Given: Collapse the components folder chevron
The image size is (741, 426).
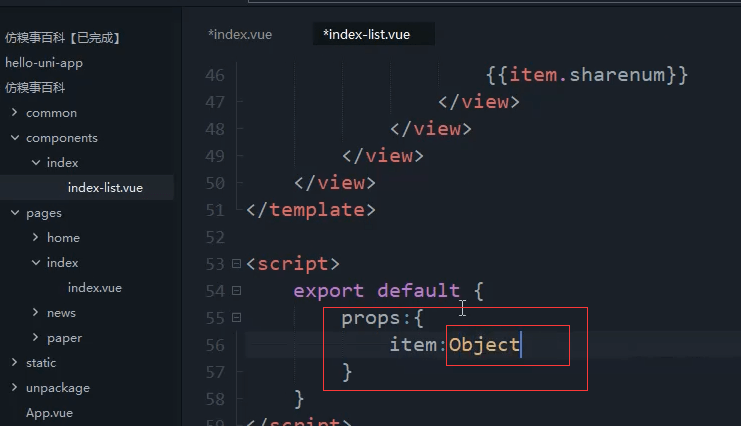Looking at the screenshot, I should pos(15,138).
